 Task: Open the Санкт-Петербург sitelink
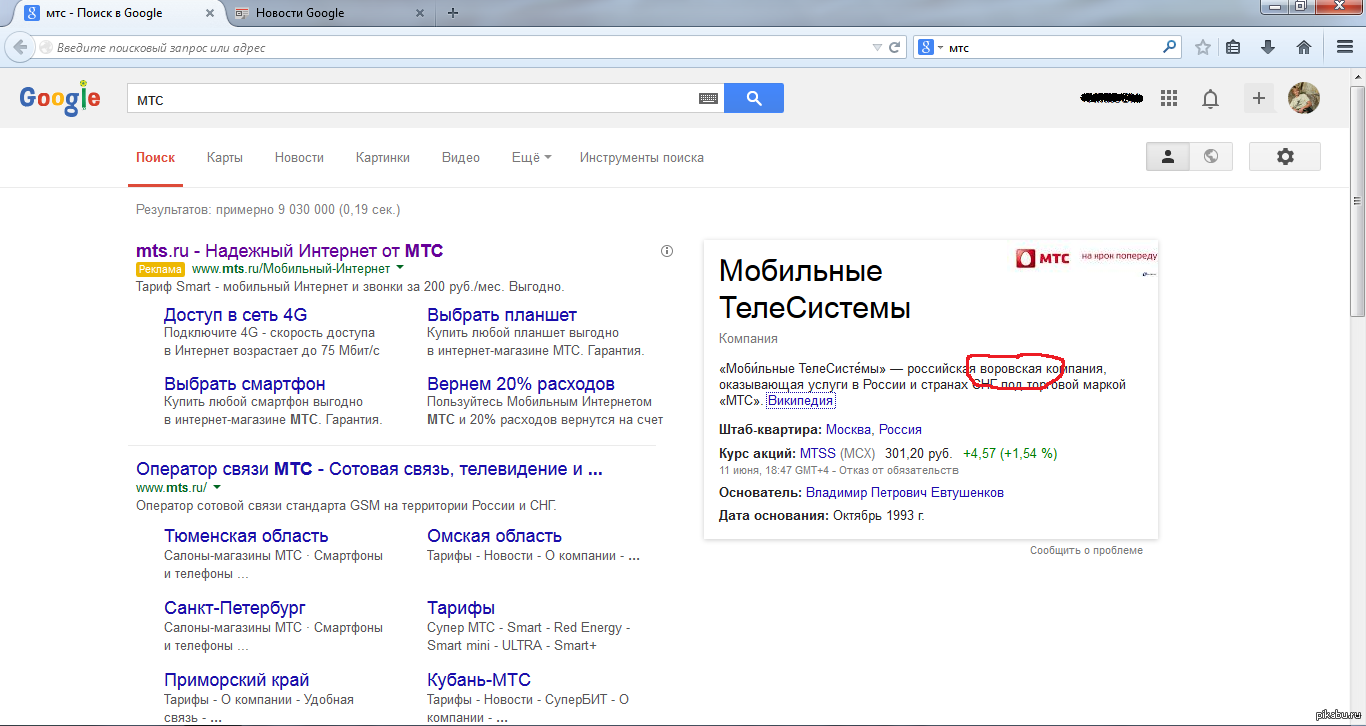click(235, 608)
